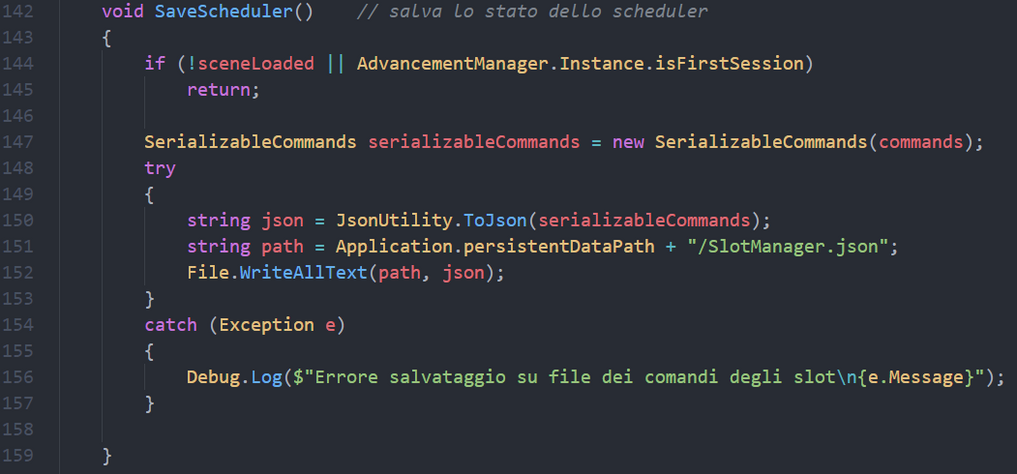Click line number 142 in the gutter
The height and width of the screenshot is (474, 1017).
(x=18, y=12)
